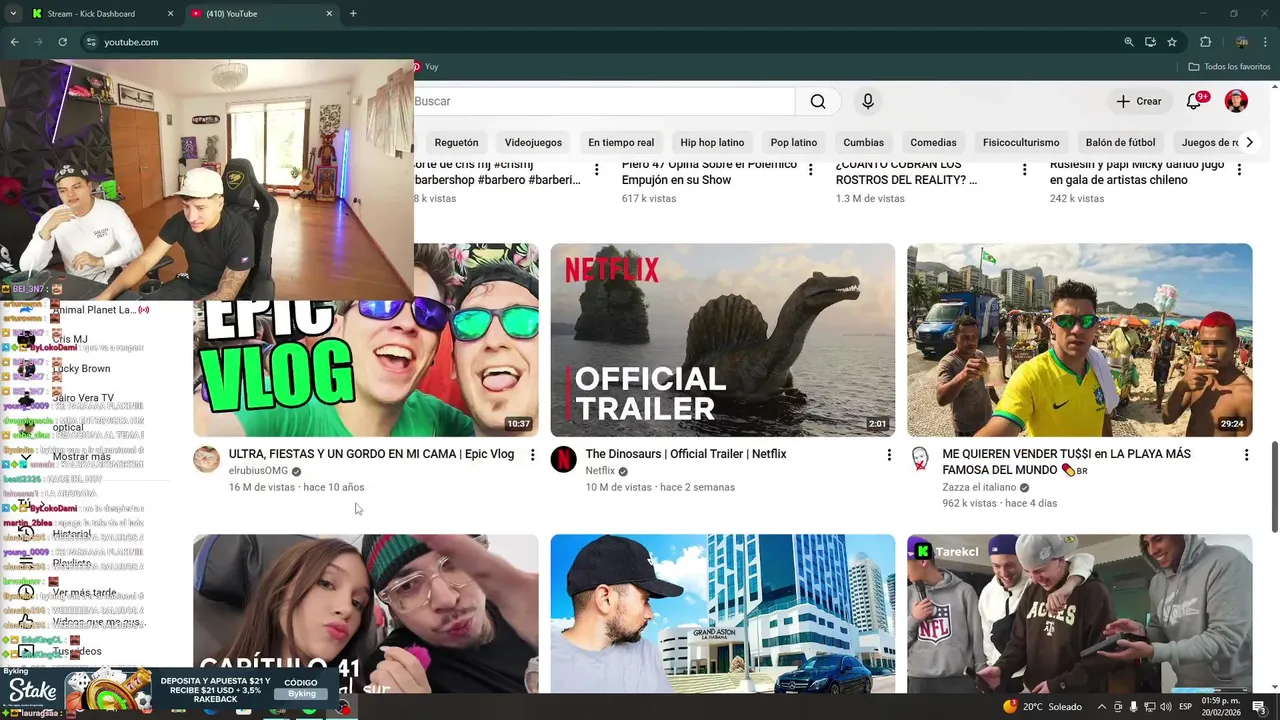Open options for Epic Vlog video
The height and width of the screenshot is (720, 1280).
click(532, 455)
